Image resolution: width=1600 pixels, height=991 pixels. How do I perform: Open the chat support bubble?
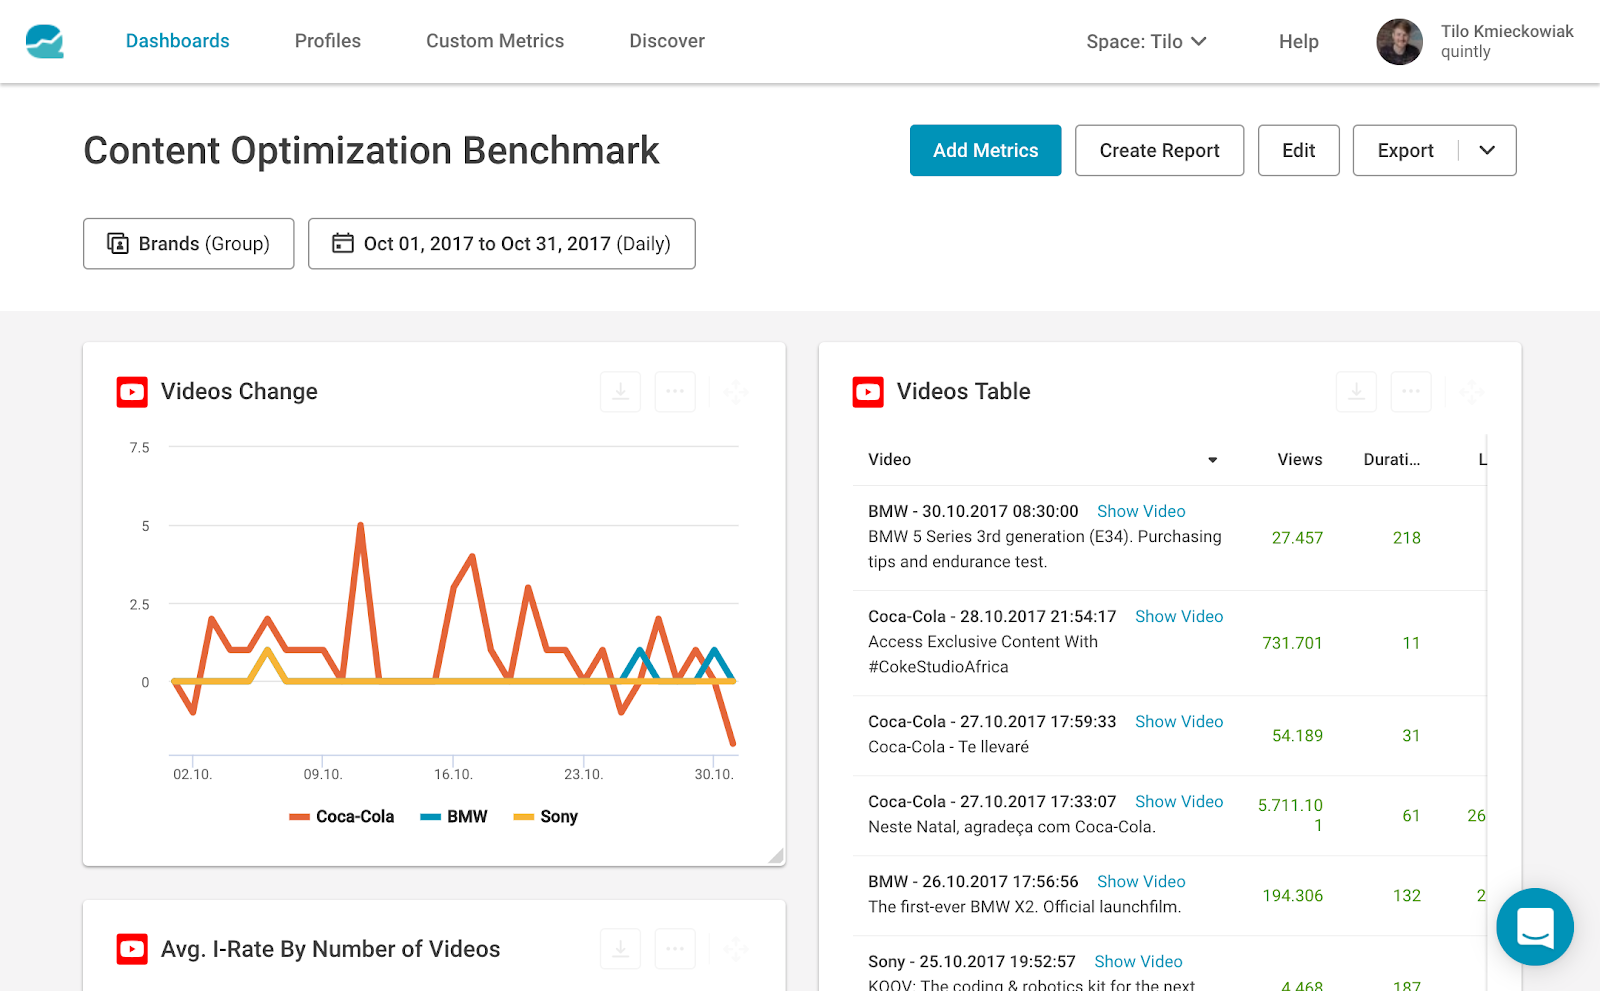[1534, 927]
